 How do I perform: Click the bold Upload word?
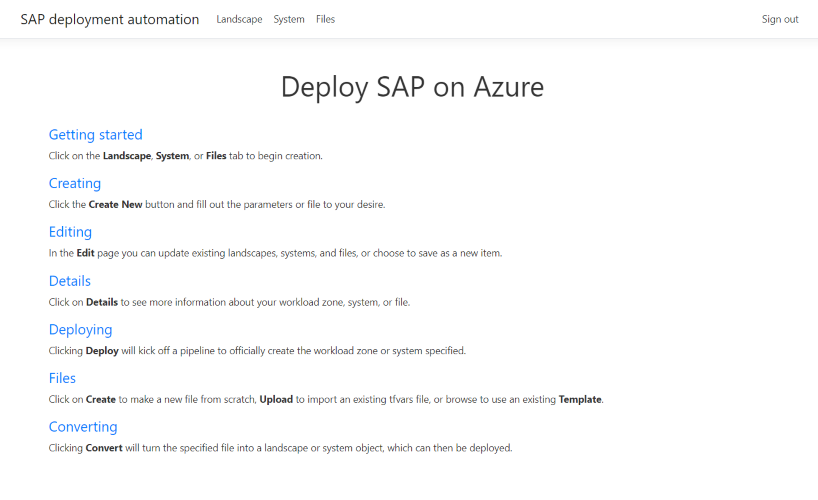276,400
